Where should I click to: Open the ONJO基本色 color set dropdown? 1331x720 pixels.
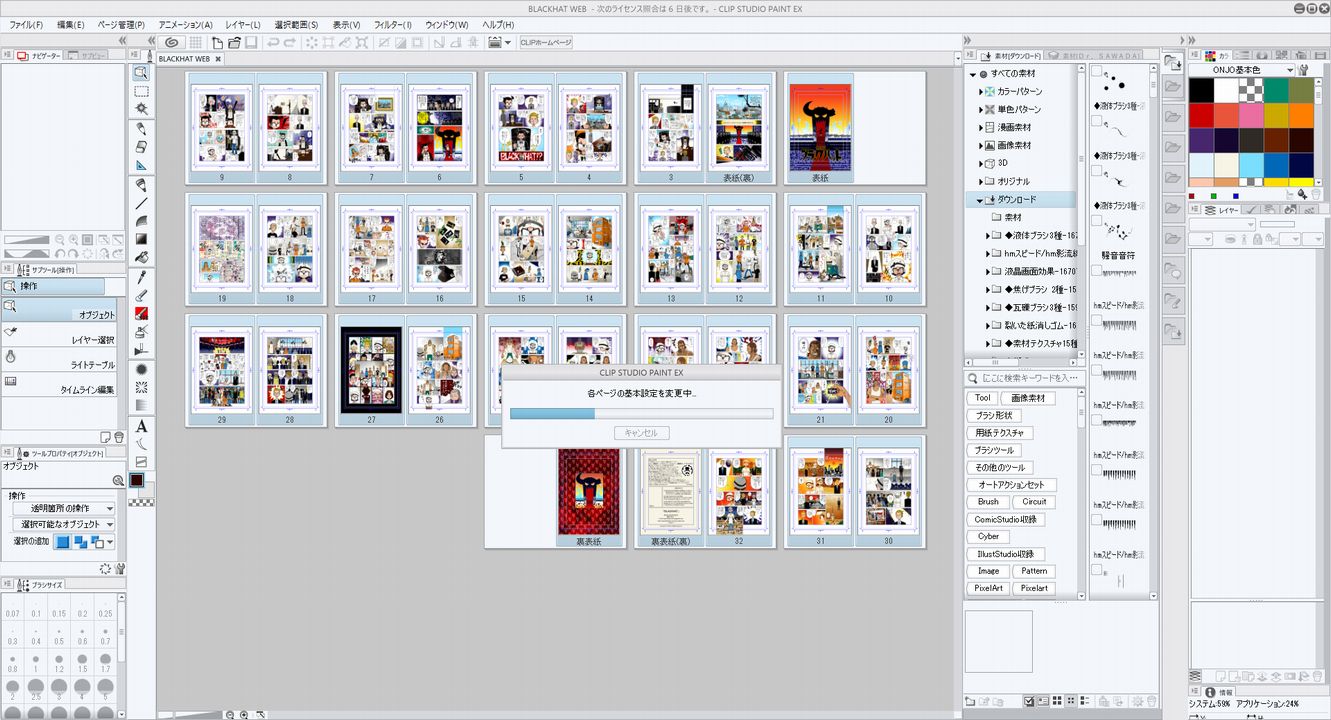point(1290,70)
